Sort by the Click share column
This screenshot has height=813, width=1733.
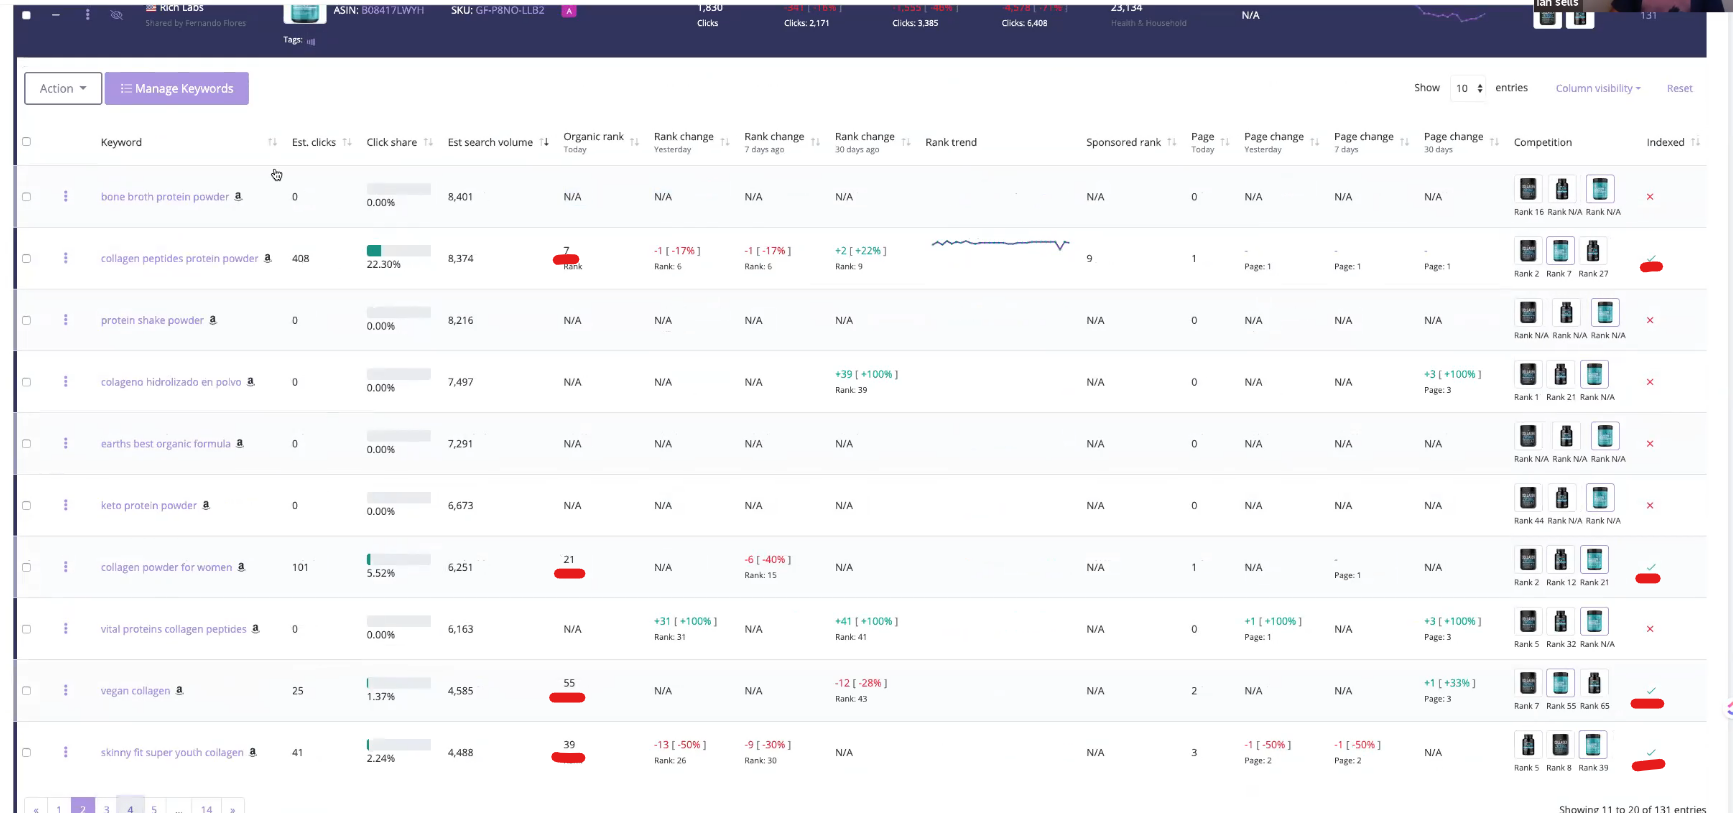click(x=428, y=142)
